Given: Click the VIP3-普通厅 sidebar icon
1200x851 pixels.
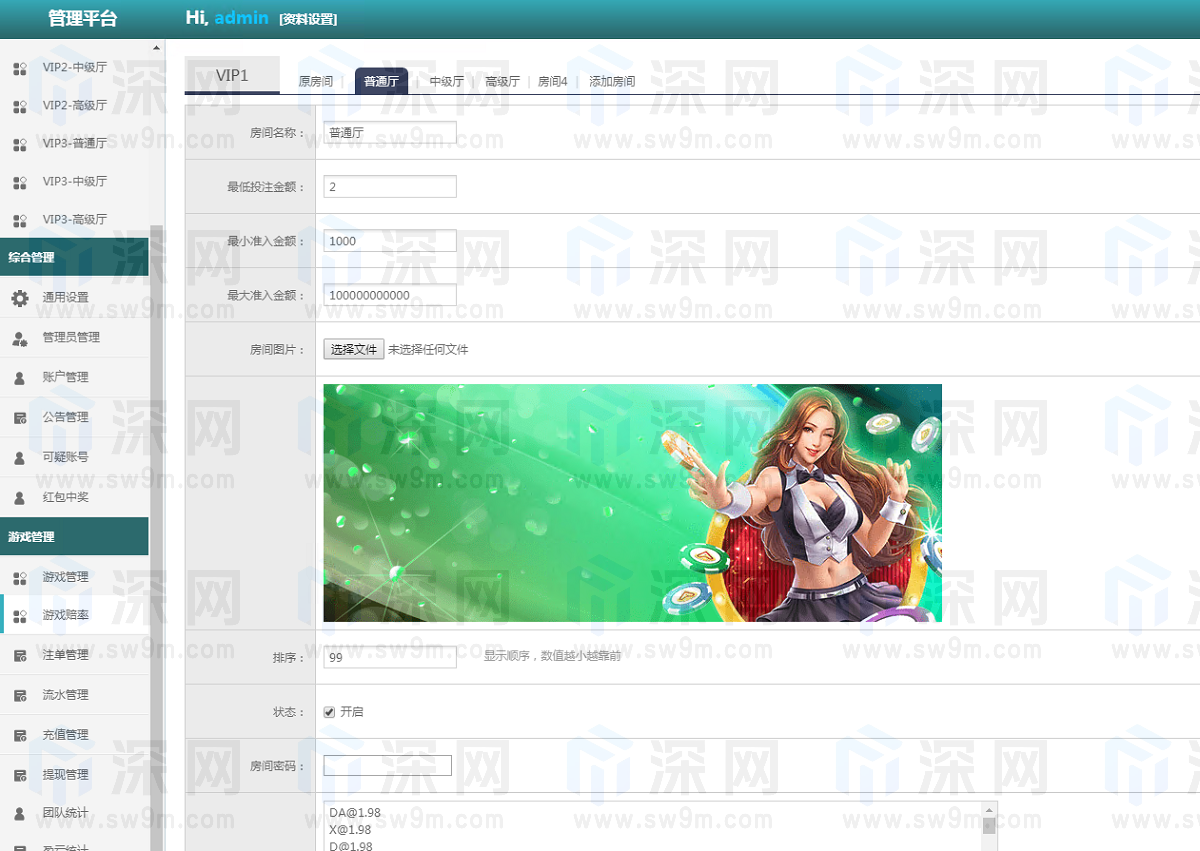Looking at the screenshot, I should 20,144.
